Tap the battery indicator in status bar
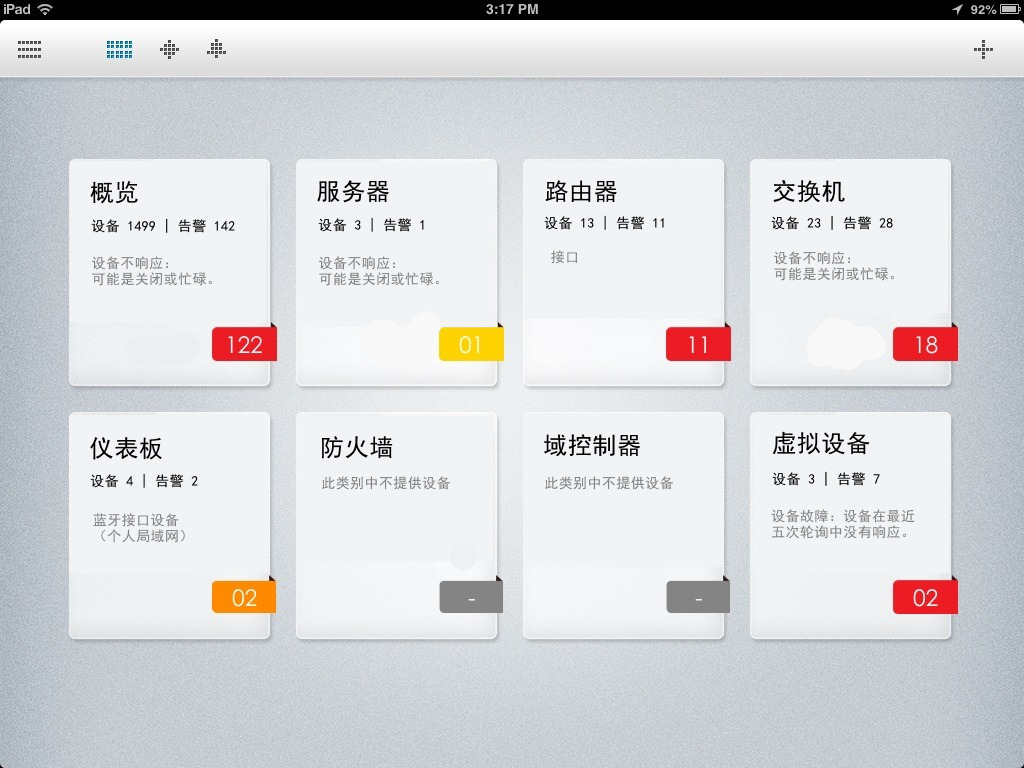Viewport: 1024px width, 768px height. 1010,9
